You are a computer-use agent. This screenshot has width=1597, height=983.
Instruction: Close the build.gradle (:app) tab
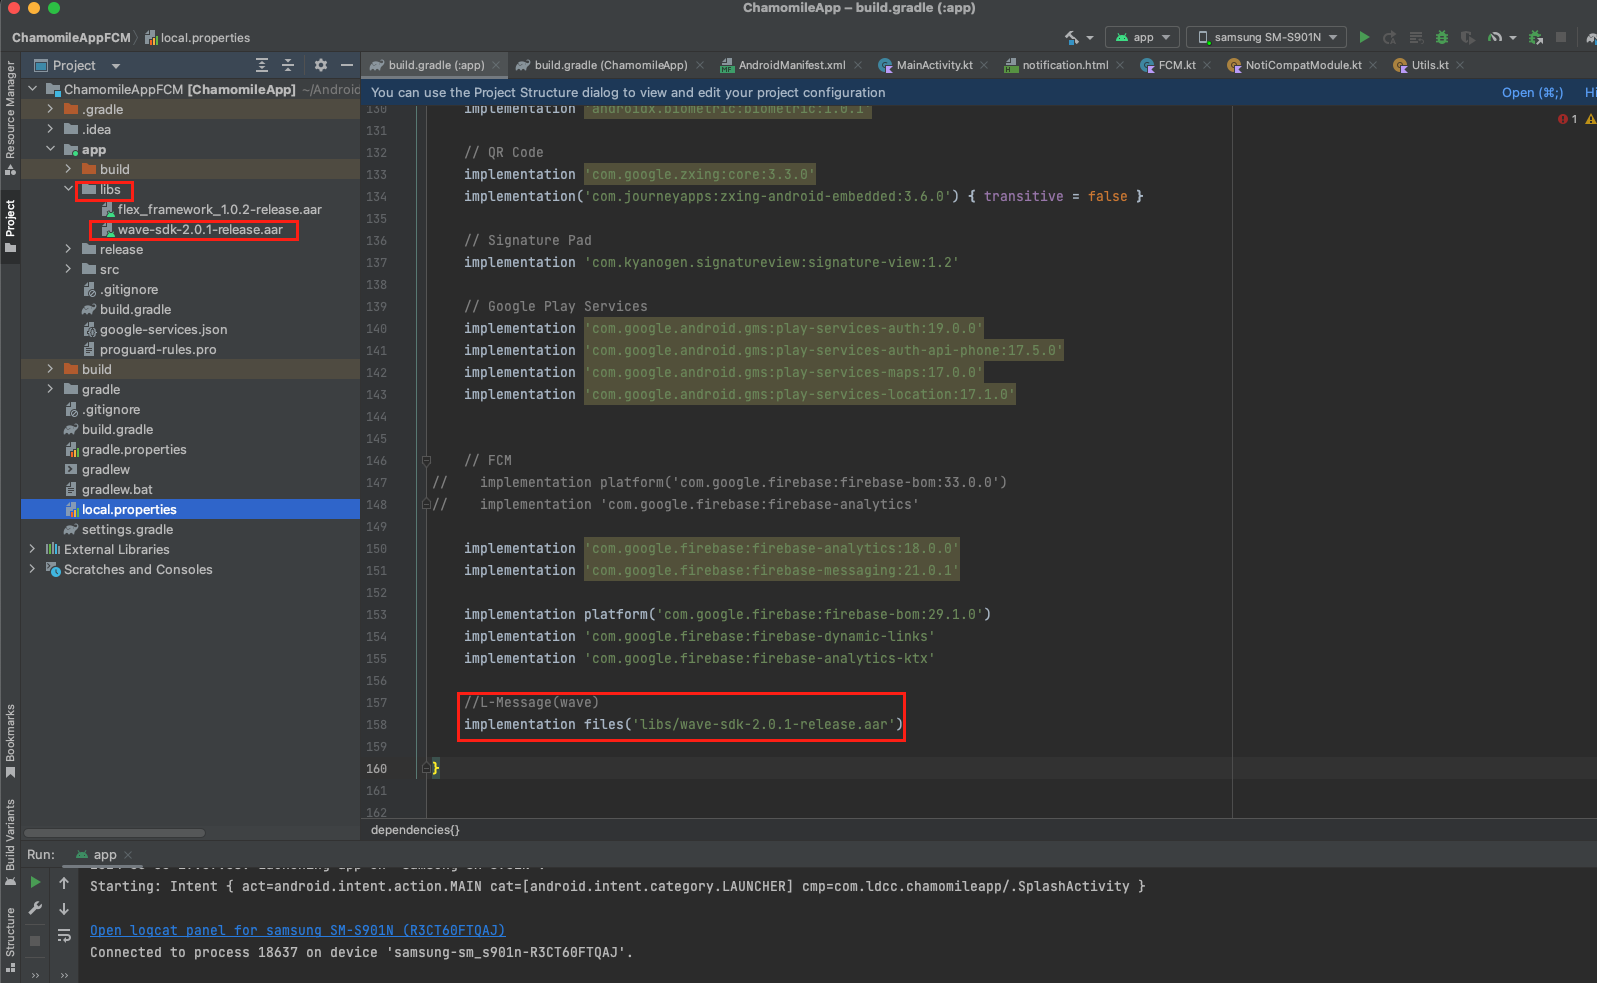(496, 66)
